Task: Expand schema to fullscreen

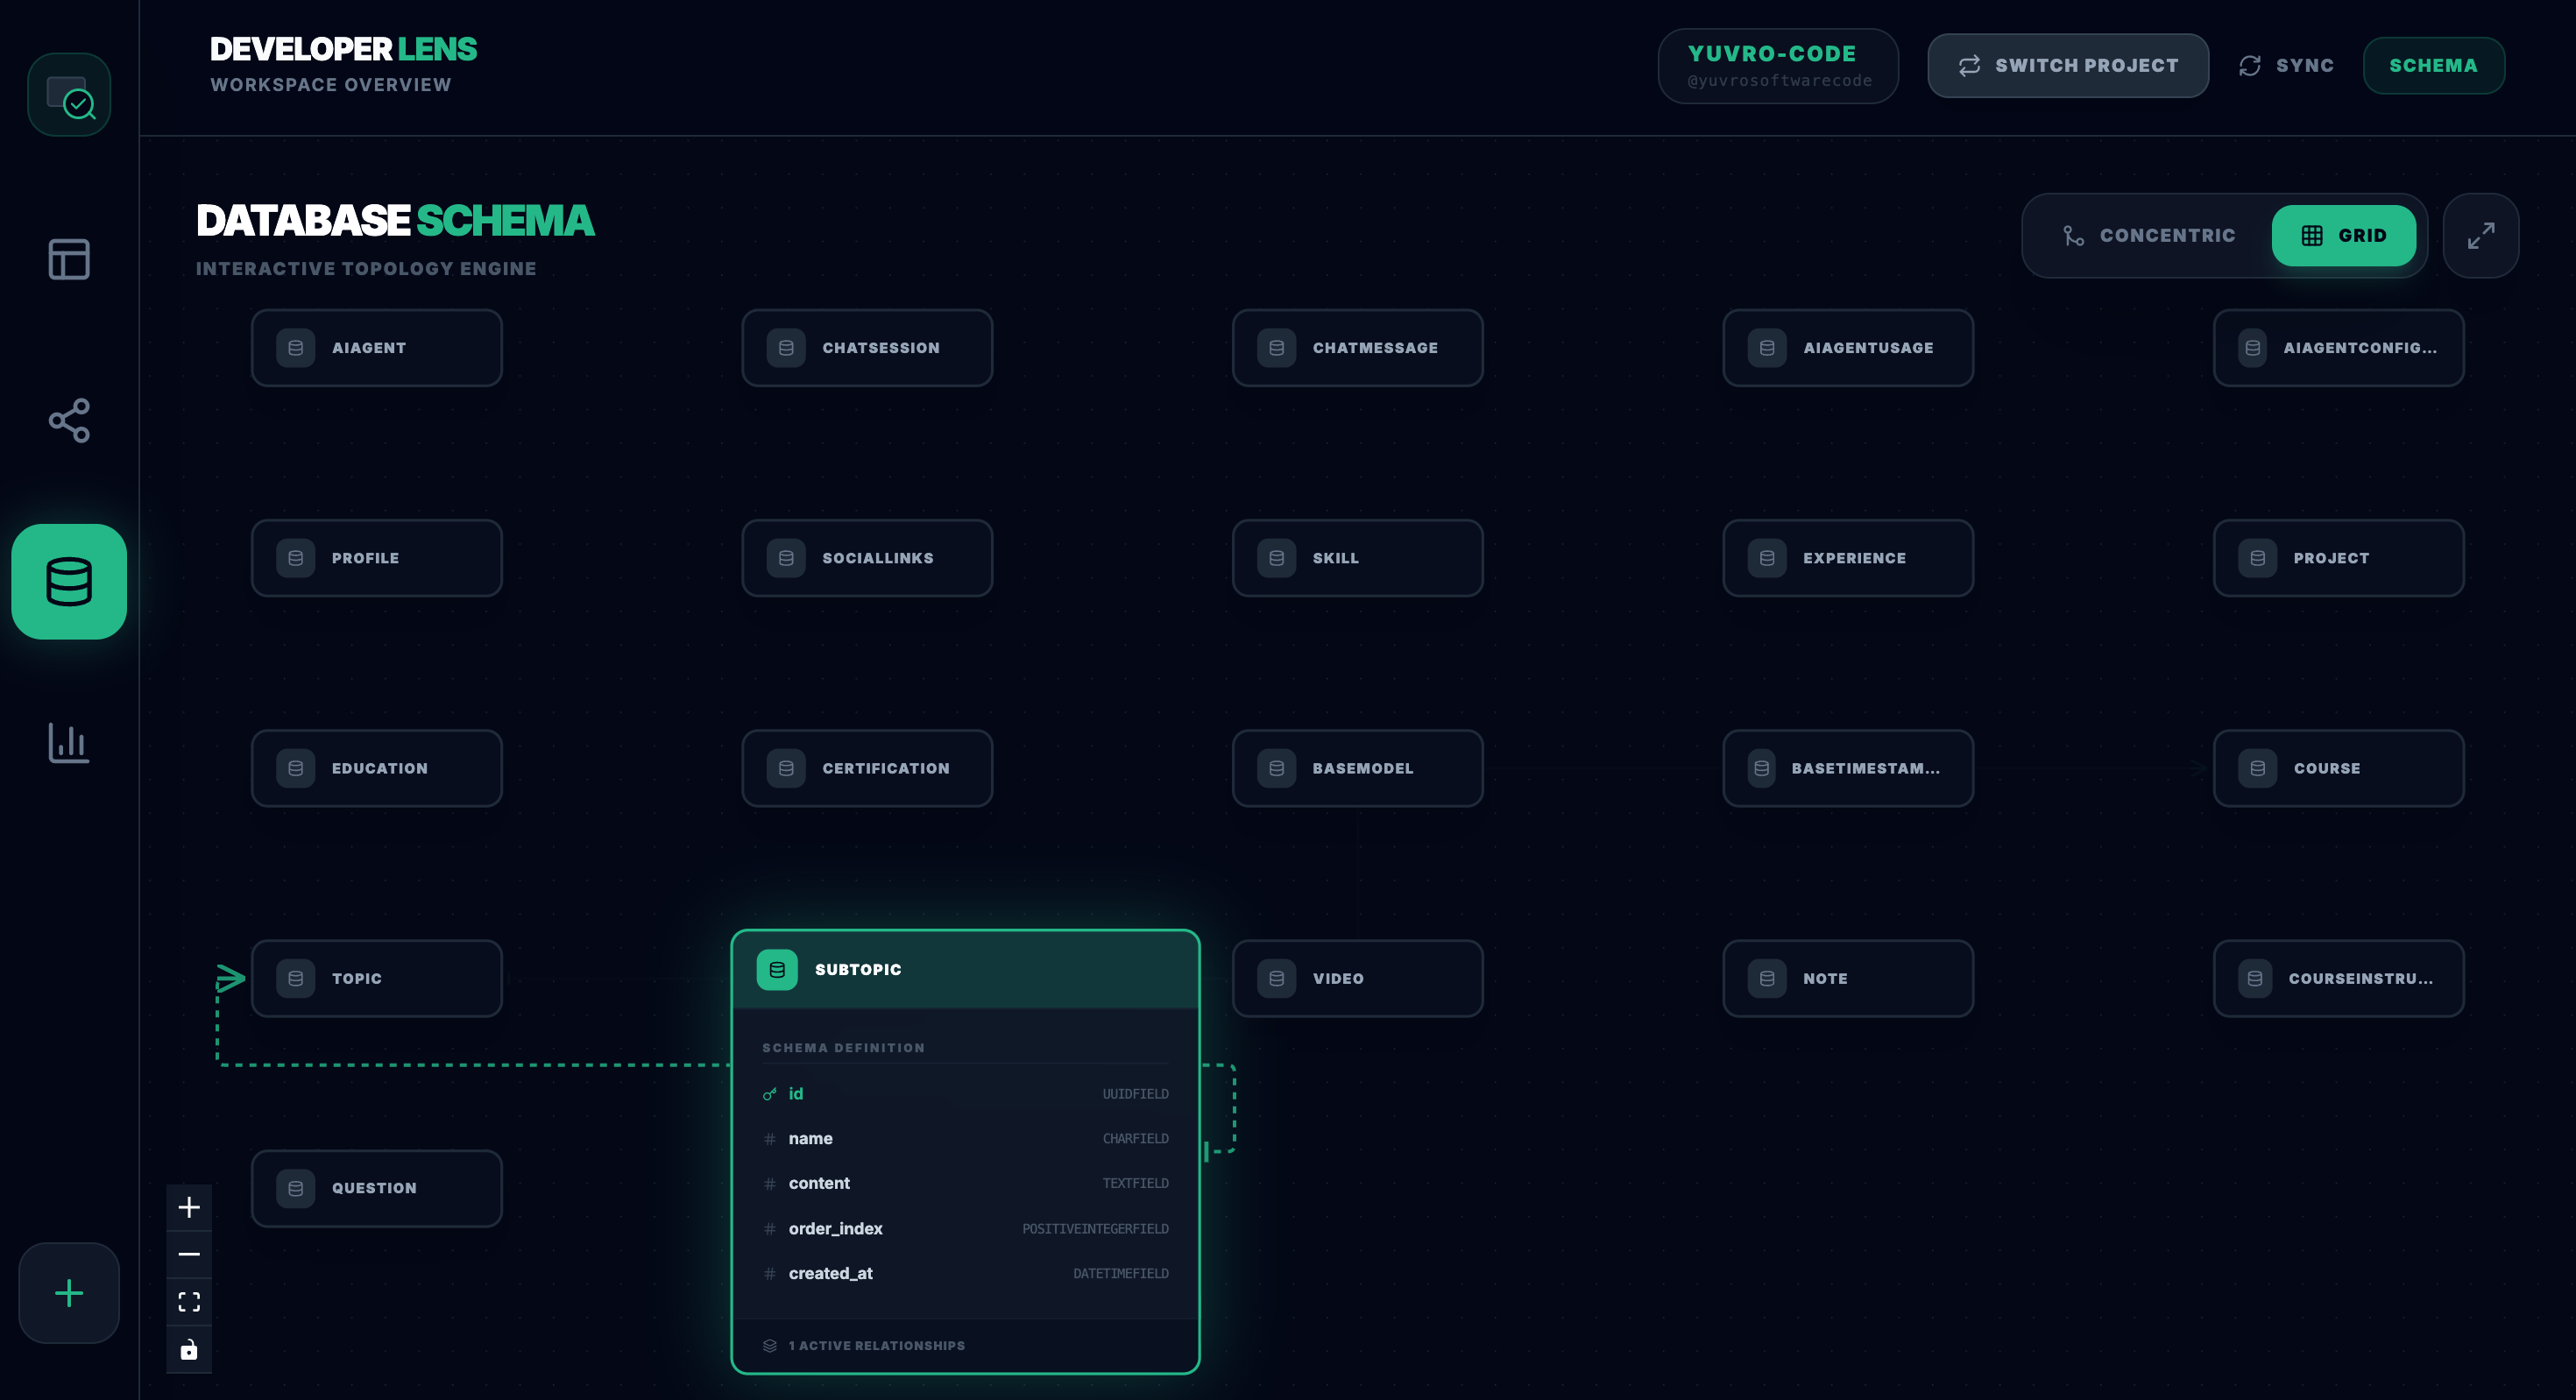Action: [2480, 236]
